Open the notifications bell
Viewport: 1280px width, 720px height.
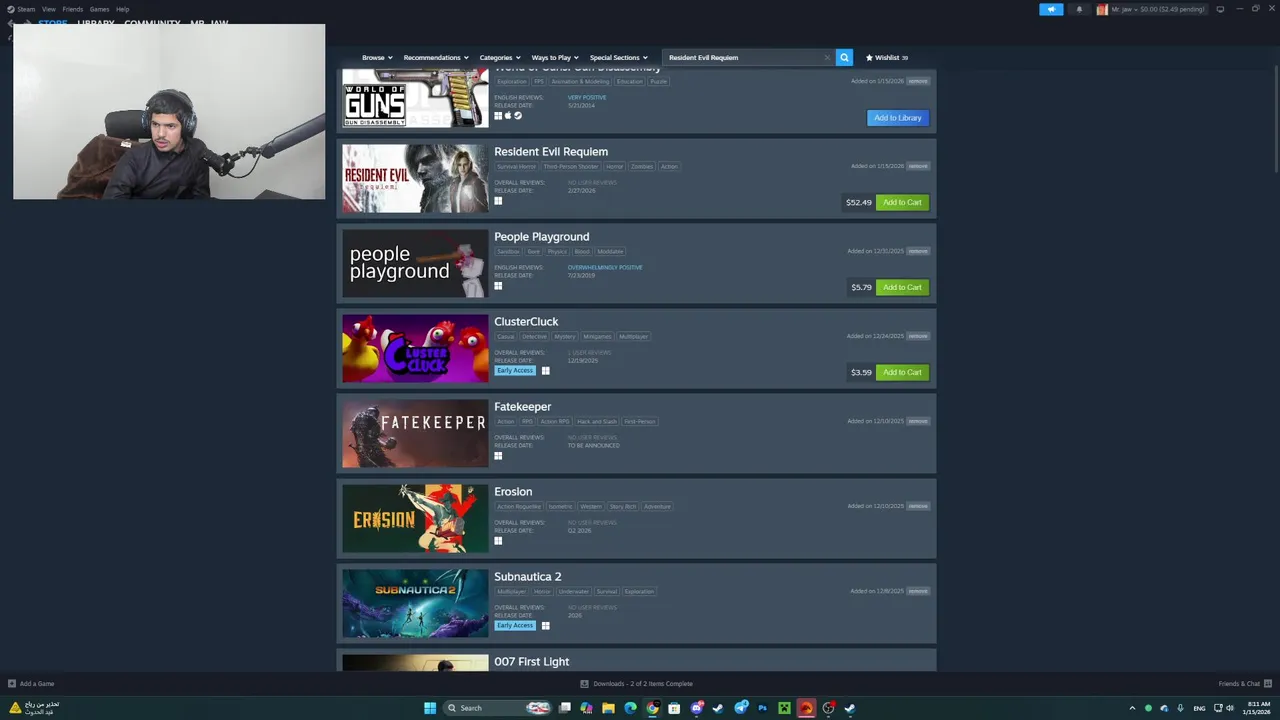pyautogui.click(x=1079, y=9)
